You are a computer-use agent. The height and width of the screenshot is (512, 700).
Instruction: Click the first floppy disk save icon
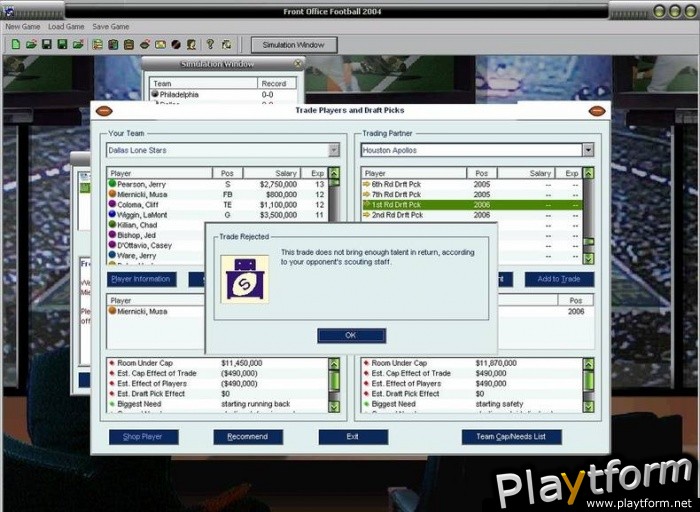pyautogui.click(x=46, y=44)
